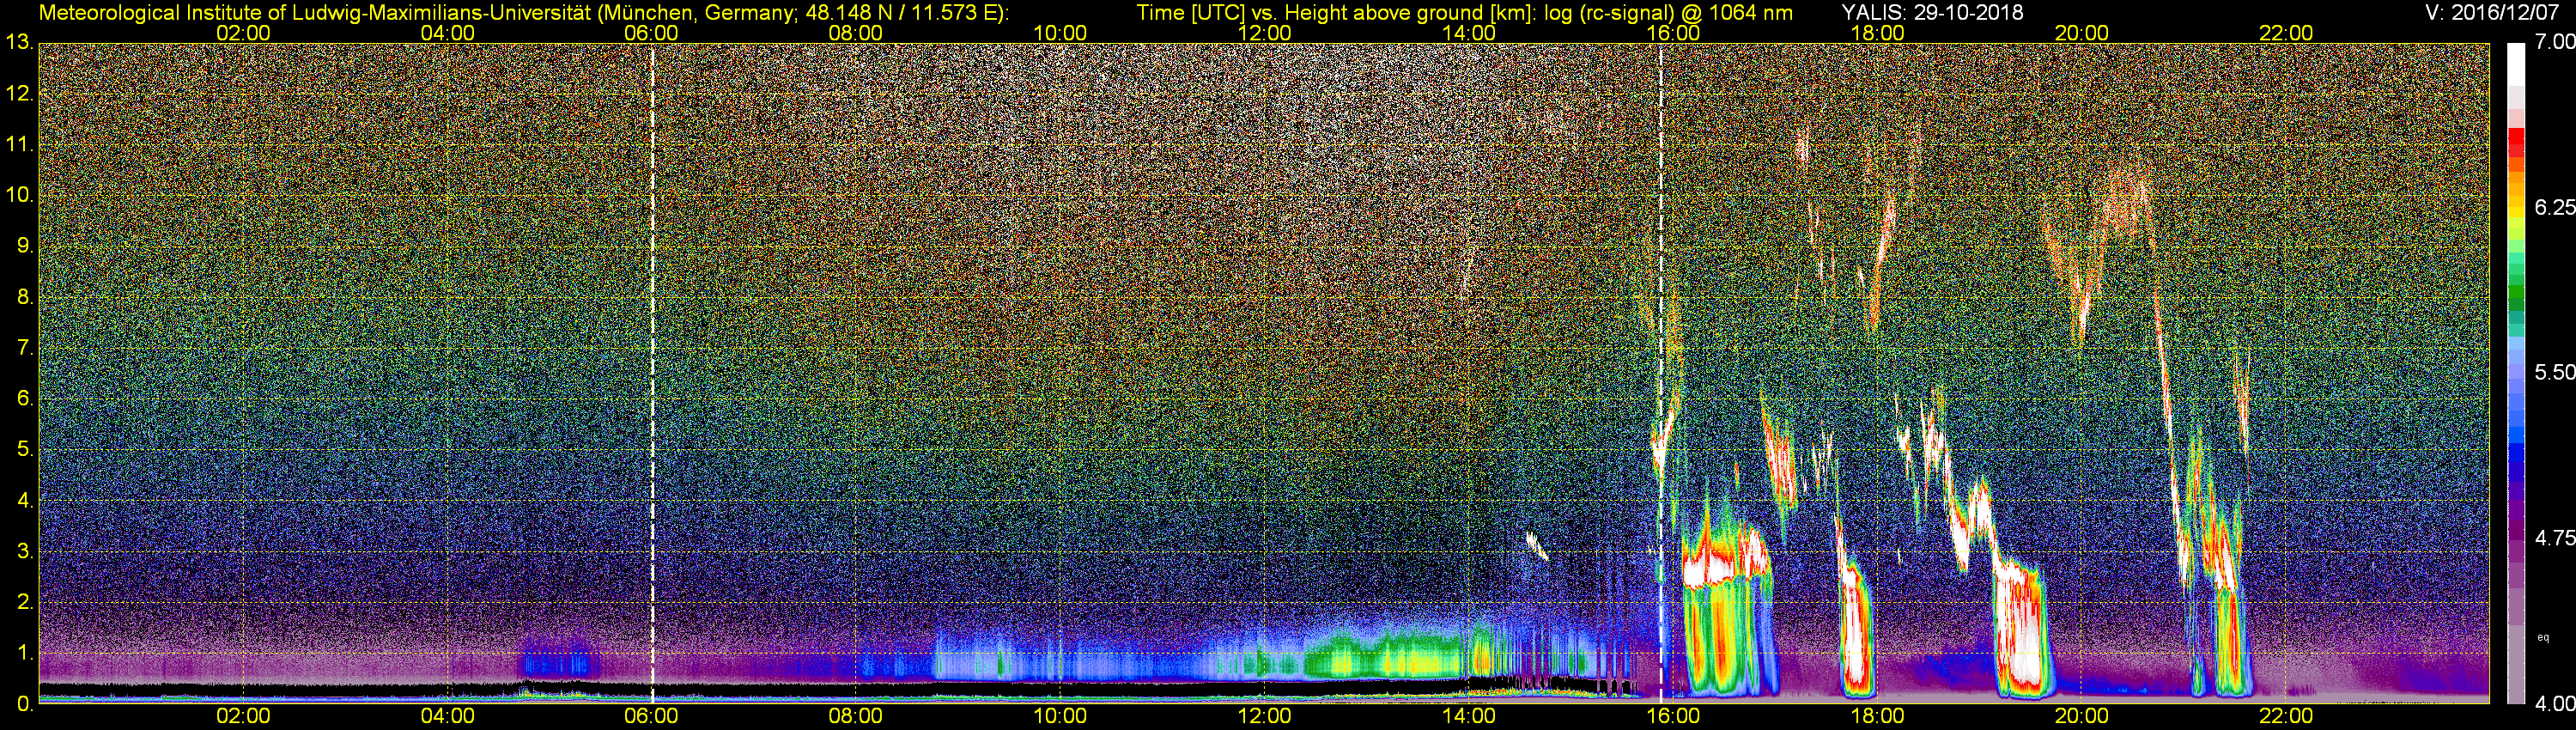Click the 20:00 label on the bottom time axis

(2082, 717)
